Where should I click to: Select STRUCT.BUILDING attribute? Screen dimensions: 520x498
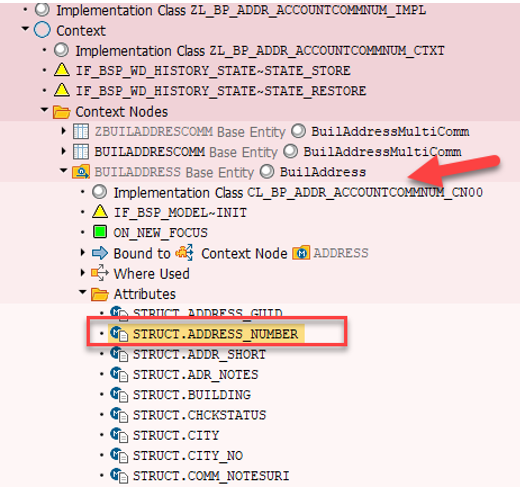192,395
